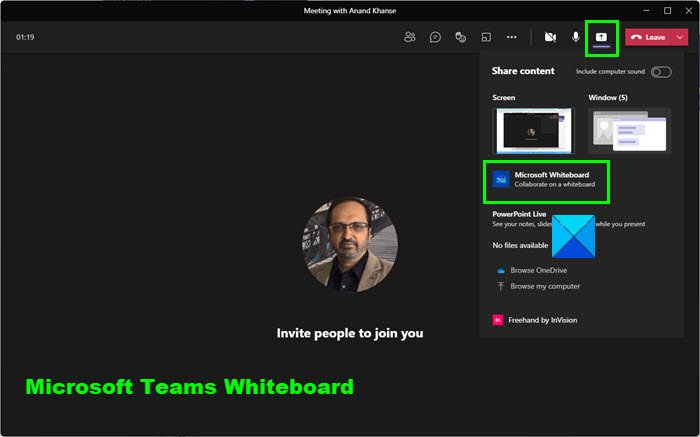The width and height of the screenshot is (700, 437).
Task: Open the breakout rooms icon
Action: (x=486, y=37)
